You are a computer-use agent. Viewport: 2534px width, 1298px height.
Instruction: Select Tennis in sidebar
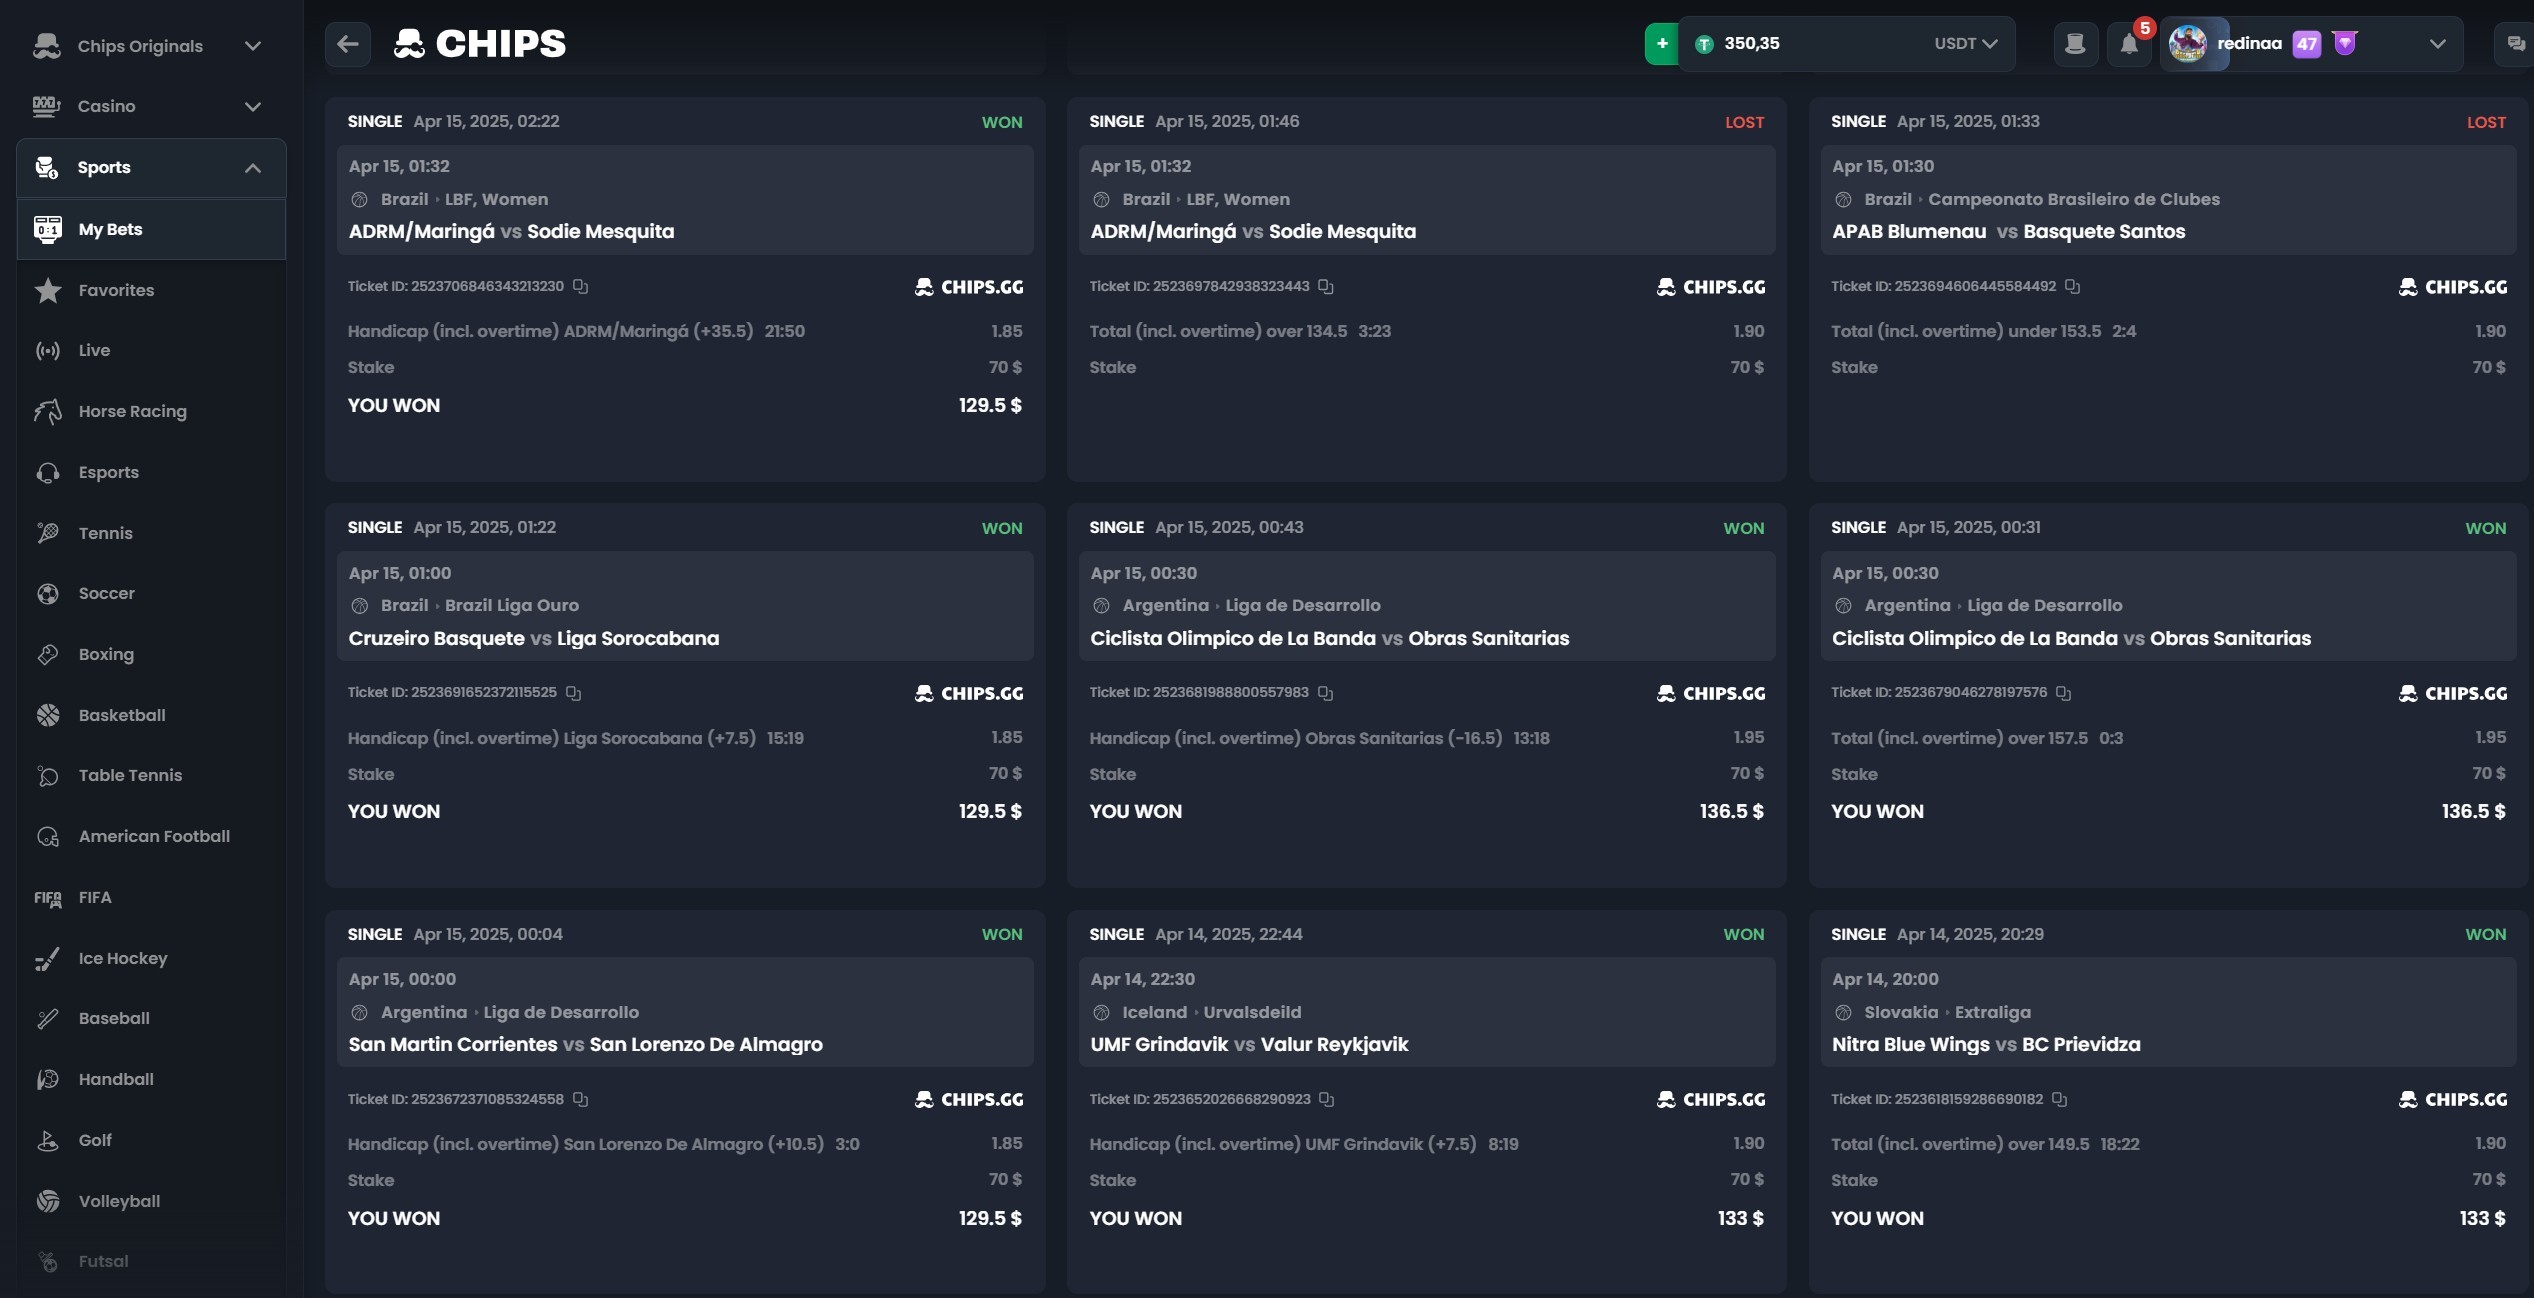click(105, 533)
